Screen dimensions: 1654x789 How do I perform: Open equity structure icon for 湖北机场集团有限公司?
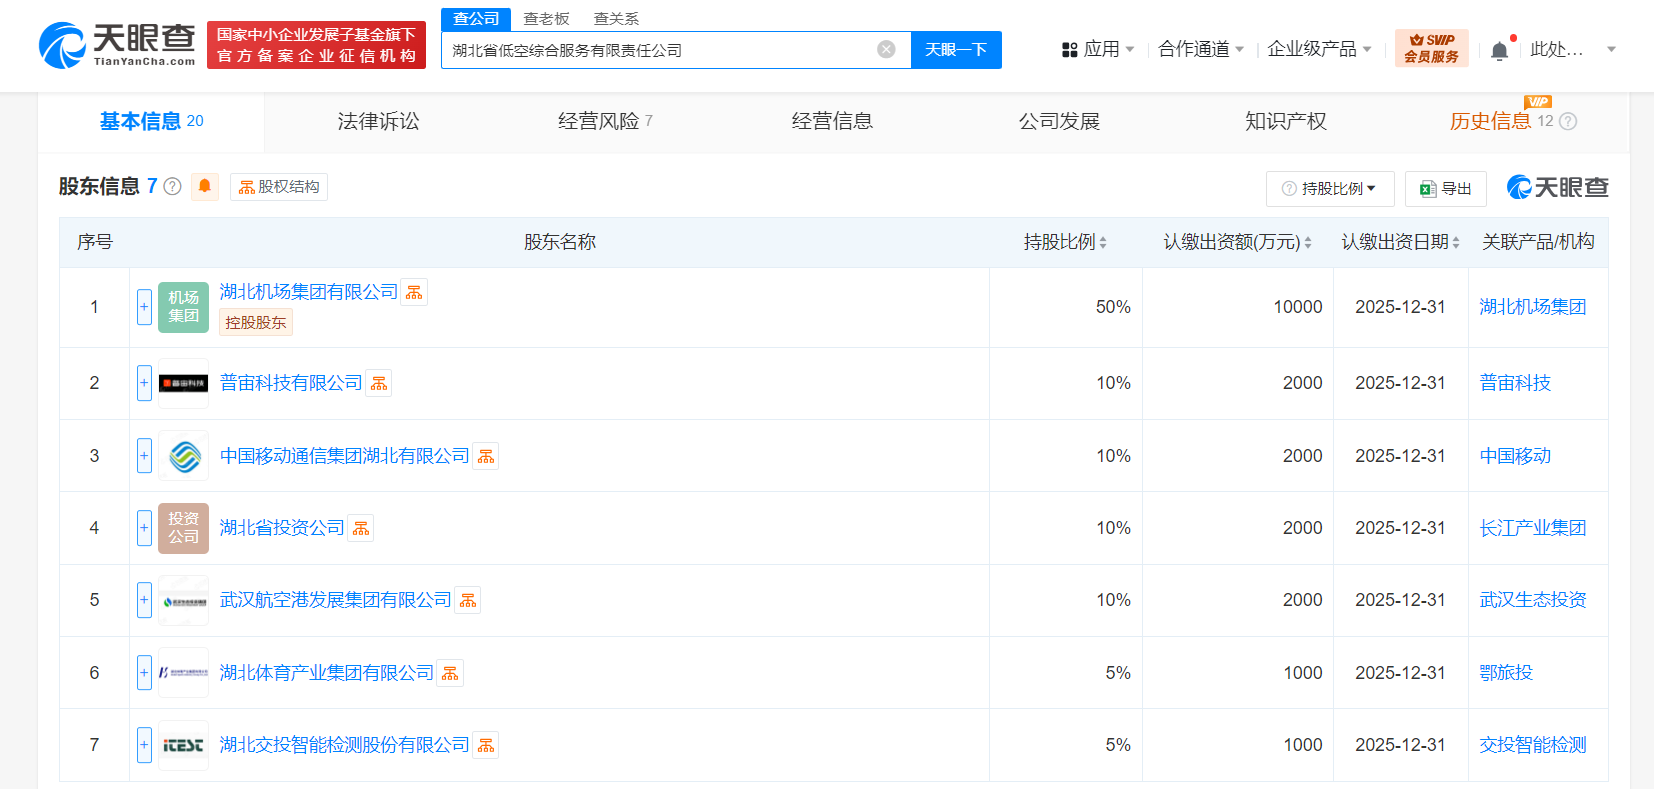pyautogui.click(x=414, y=292)
